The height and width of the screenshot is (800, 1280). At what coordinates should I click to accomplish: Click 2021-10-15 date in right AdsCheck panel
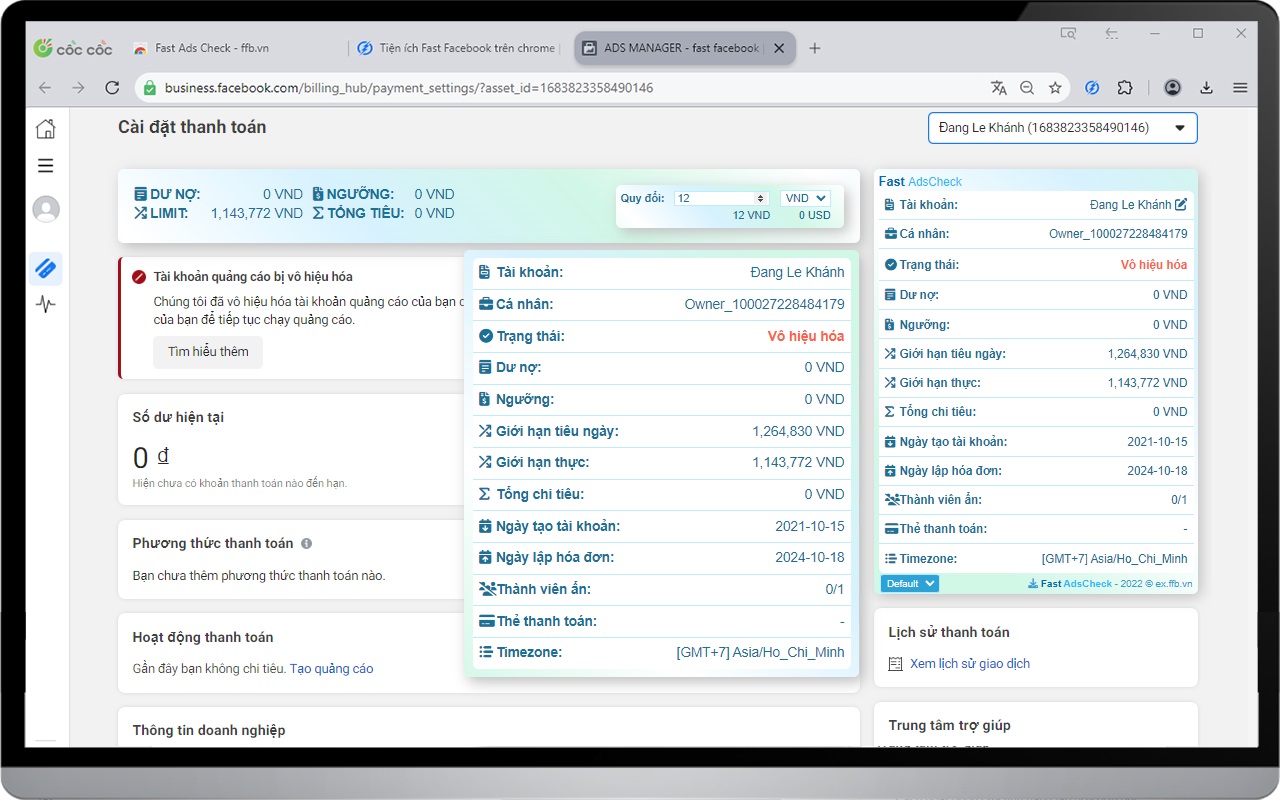click(1157, 442)
